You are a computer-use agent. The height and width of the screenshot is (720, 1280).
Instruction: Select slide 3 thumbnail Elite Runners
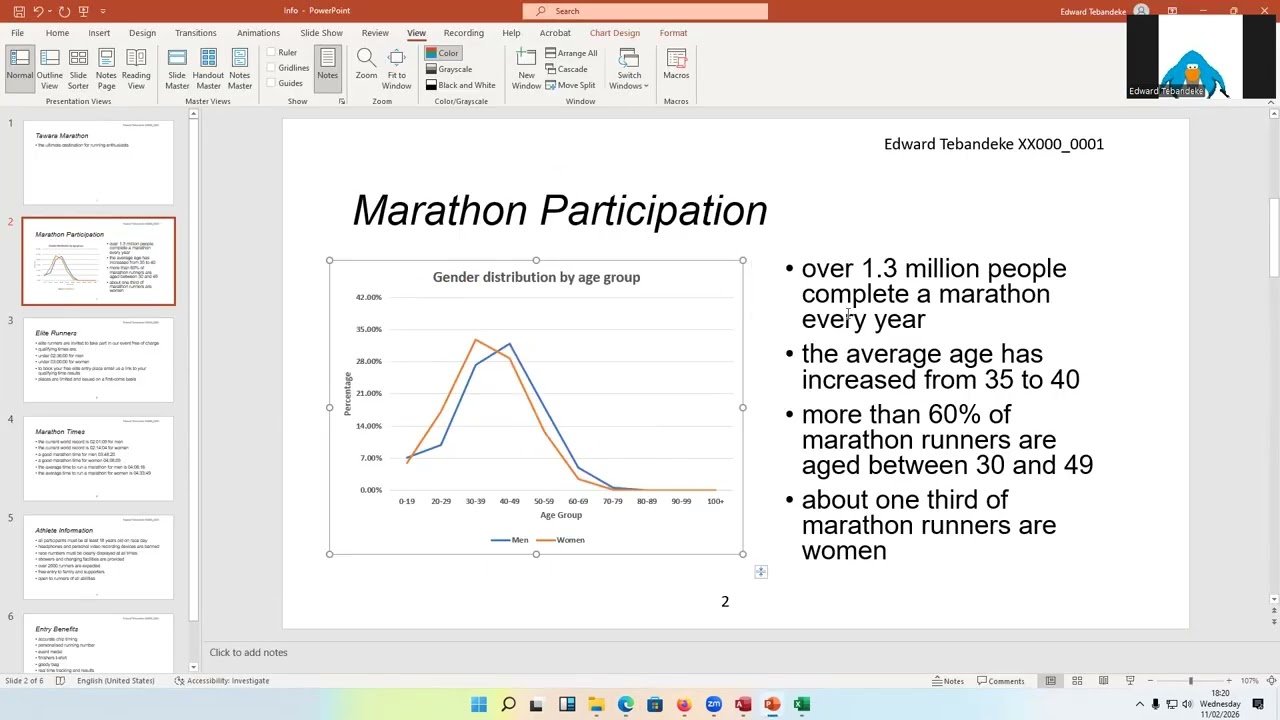click(98, 359)
